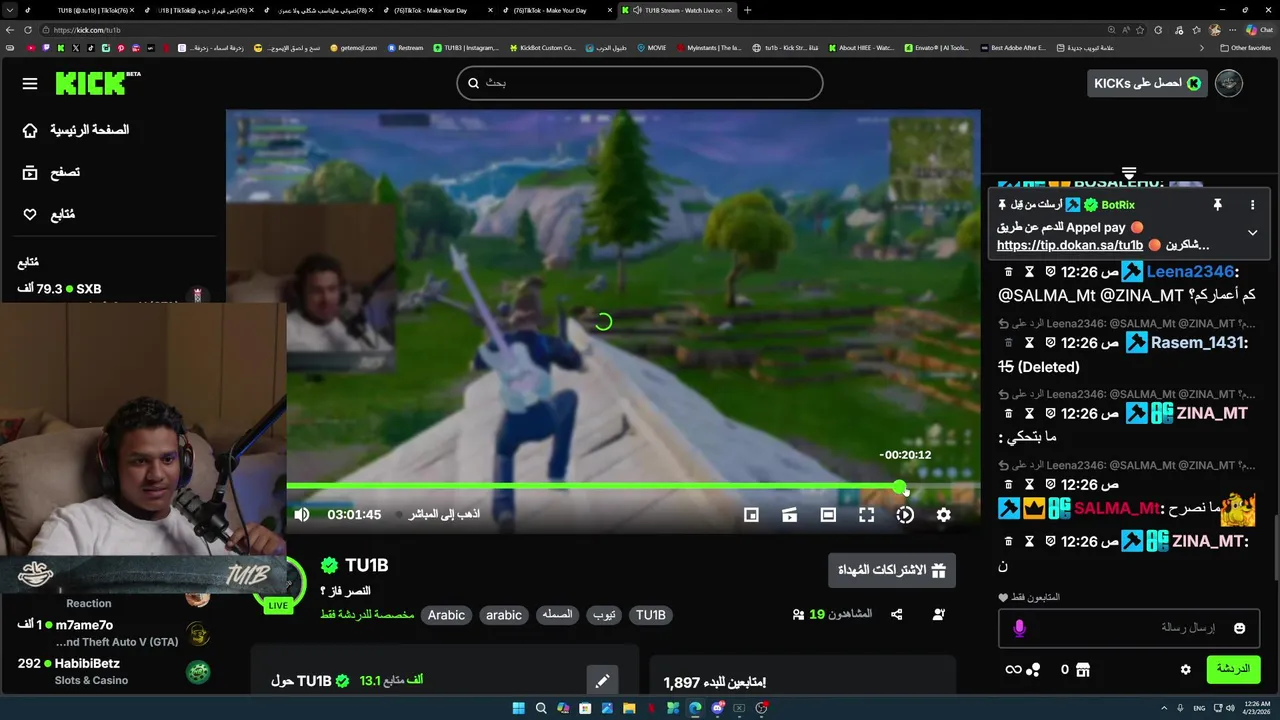Open HabibiBetz channel in sidebar

[x=110, y=671]
